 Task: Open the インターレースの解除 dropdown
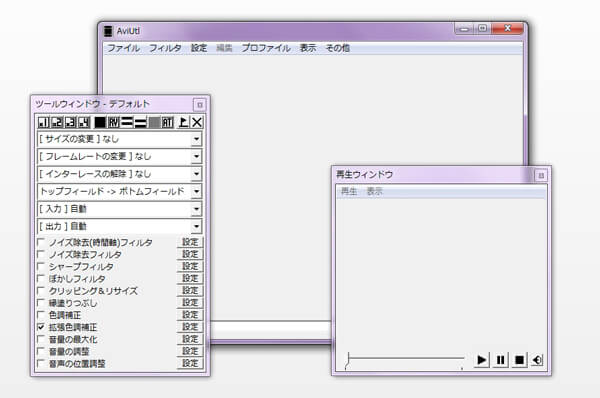(x=119, y=174)
